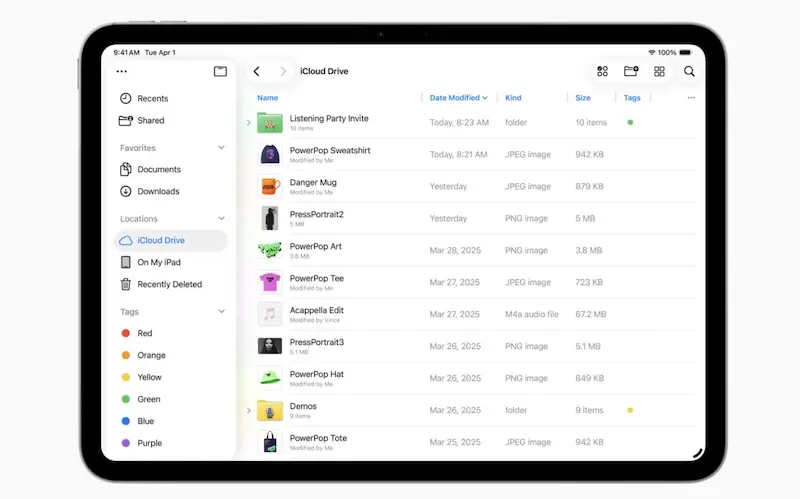Viewport: 800px width, 499px height.
Task: Toggle the sidebar visibility icon
Action: (x=220, y=71)
